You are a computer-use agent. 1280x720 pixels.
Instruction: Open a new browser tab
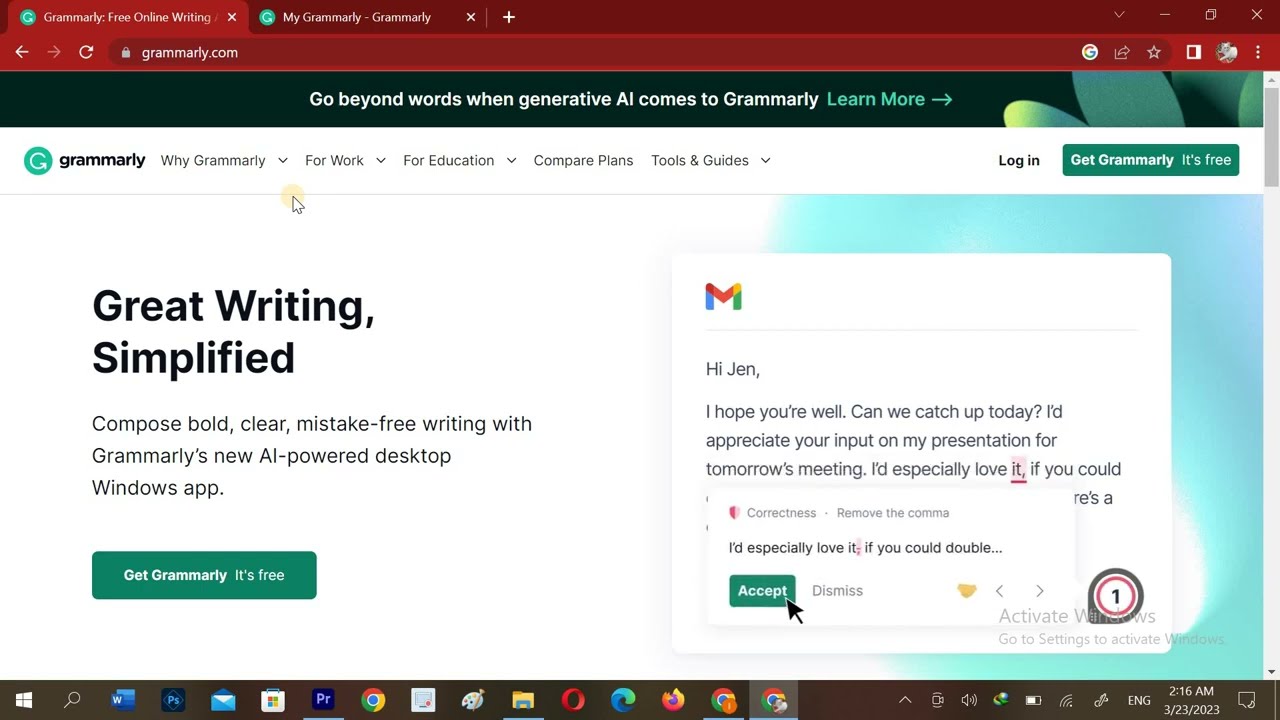[508, 17]
